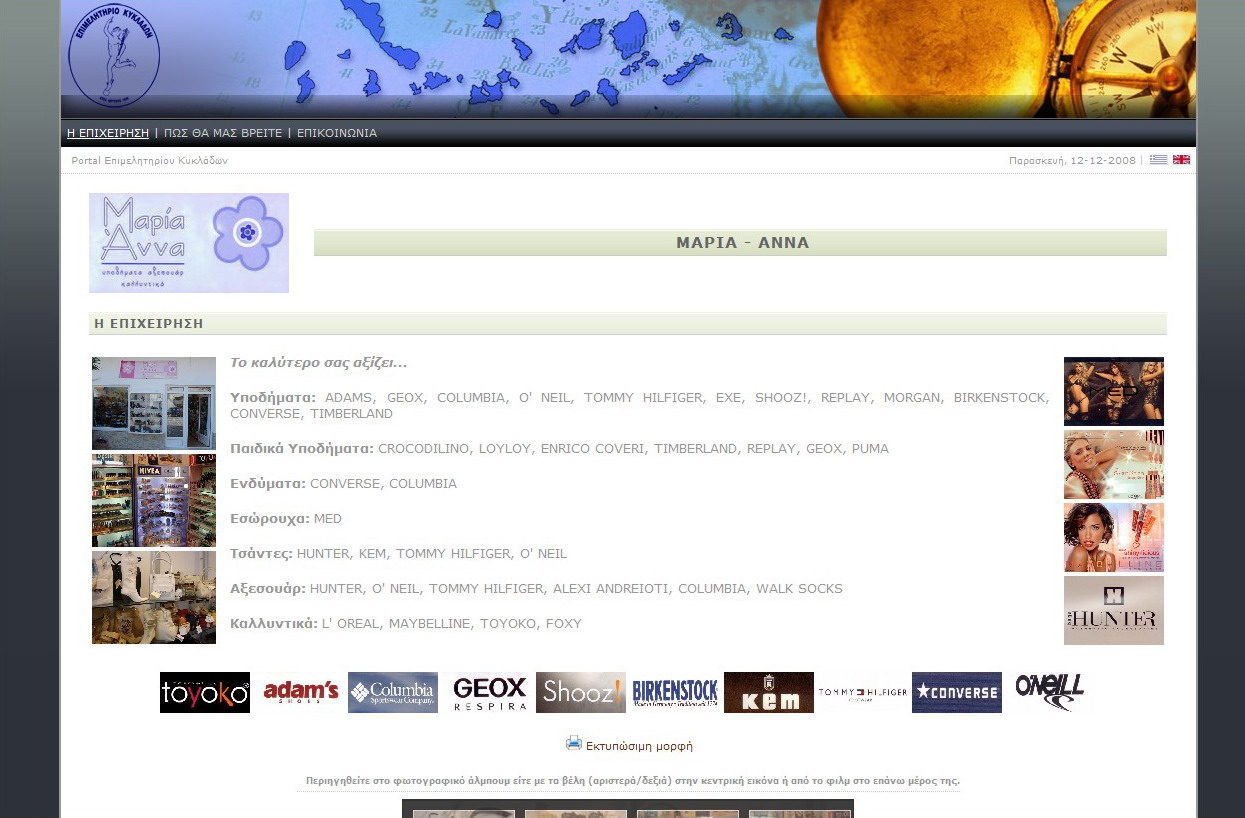Open the Hunter advertisement image
This screenshot has width=1245, height=818.
1114,610
